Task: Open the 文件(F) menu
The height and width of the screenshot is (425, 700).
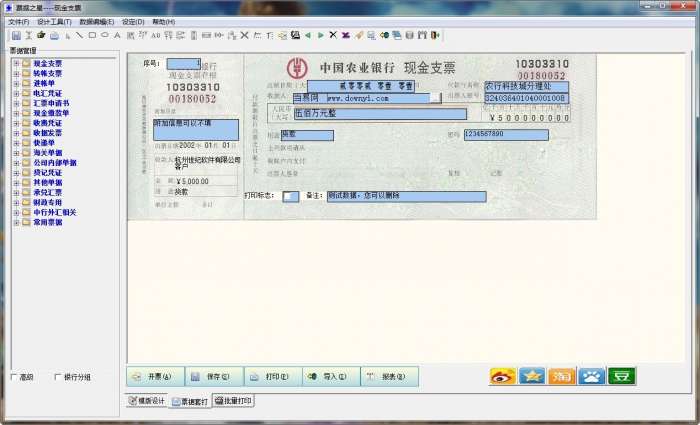Action: coord(18,22)
